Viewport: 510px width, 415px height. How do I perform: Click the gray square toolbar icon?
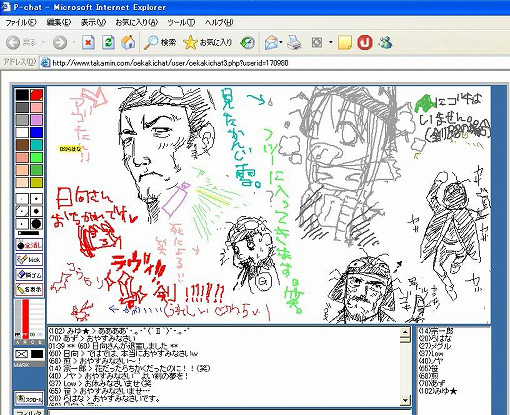(317, 43)
